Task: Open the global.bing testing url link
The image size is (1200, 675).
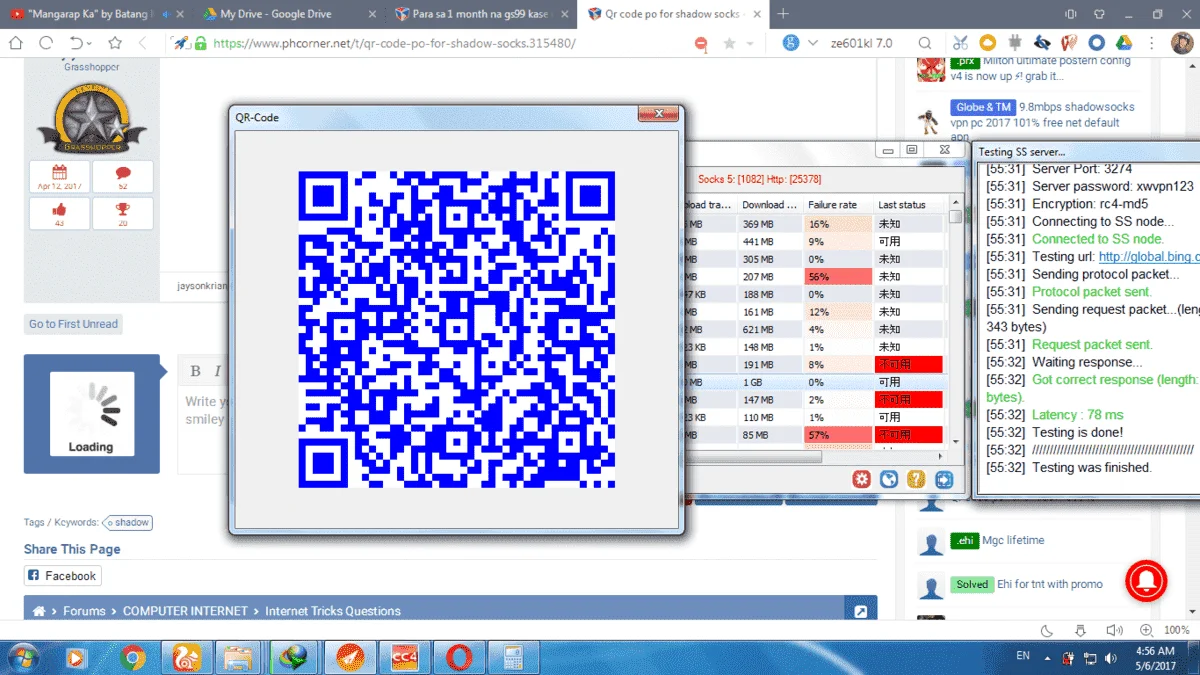Action: click(1148, 257)
